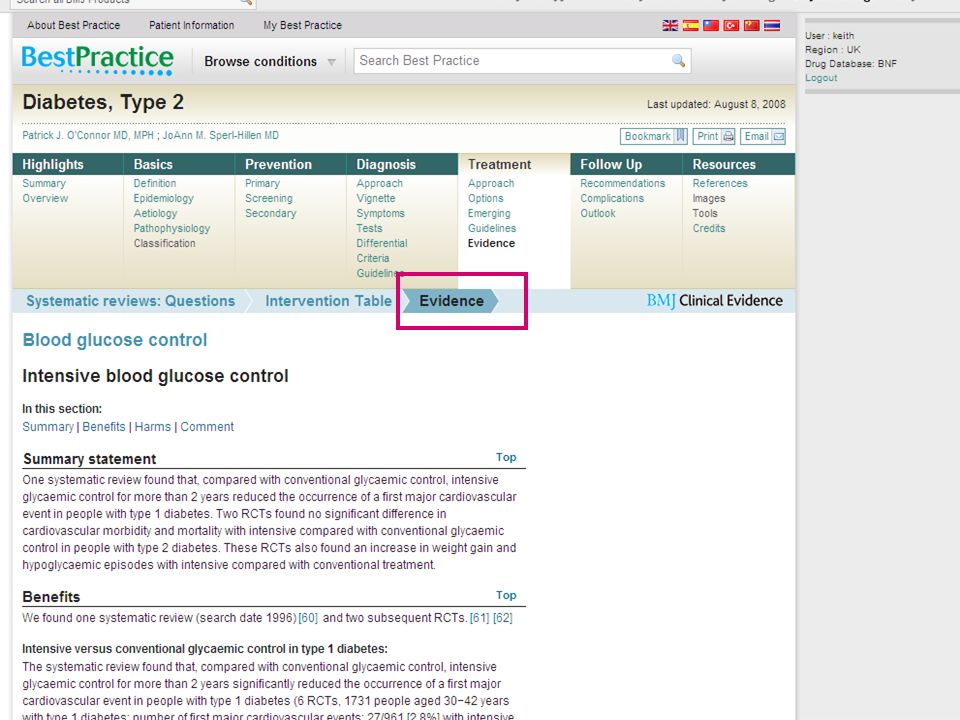Jump to Harms section link
The width and height of the screenshot is (960, 720).
tap(152, 427)
